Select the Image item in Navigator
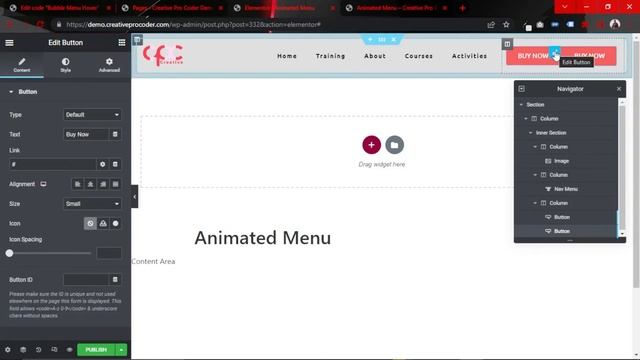The width and height of the screenshot is (640, 360). [565, 161]
